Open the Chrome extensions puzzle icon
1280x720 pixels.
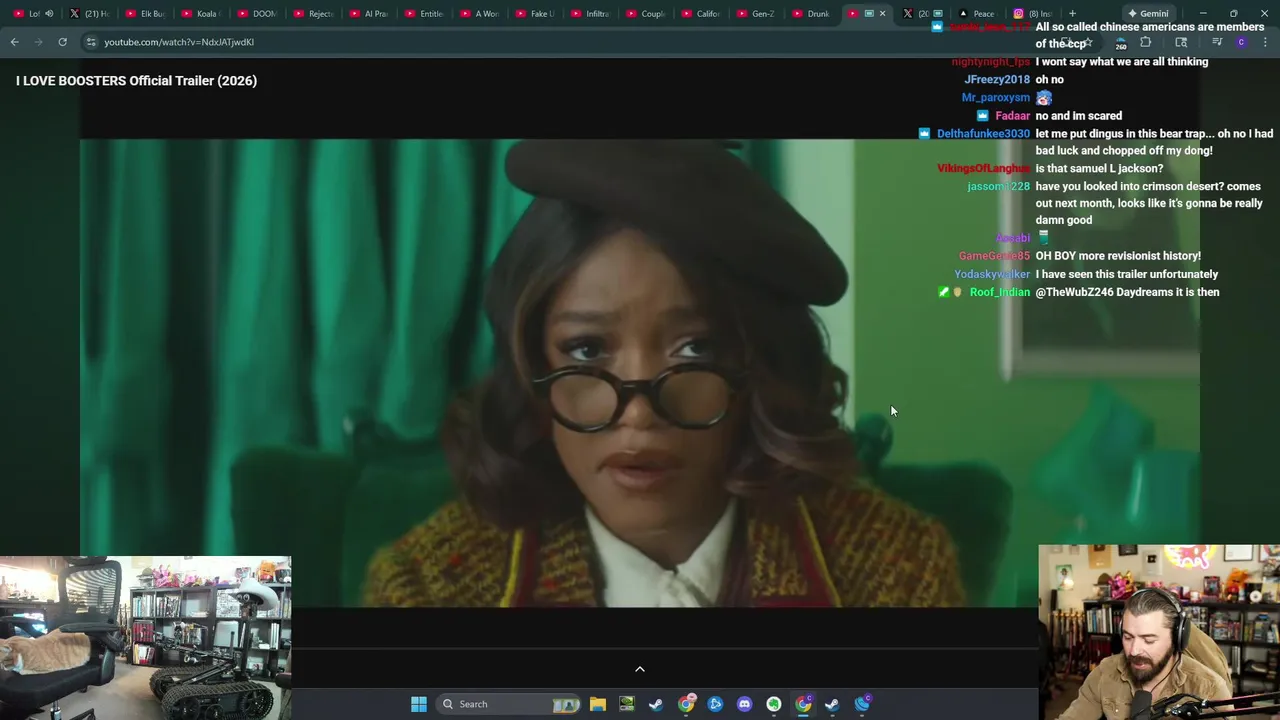1145,42
